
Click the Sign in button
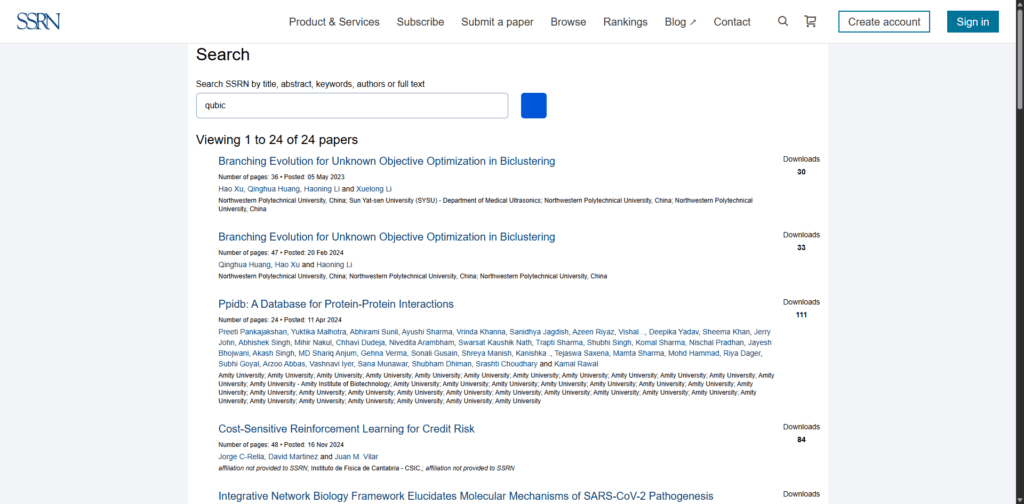[972, 22]
